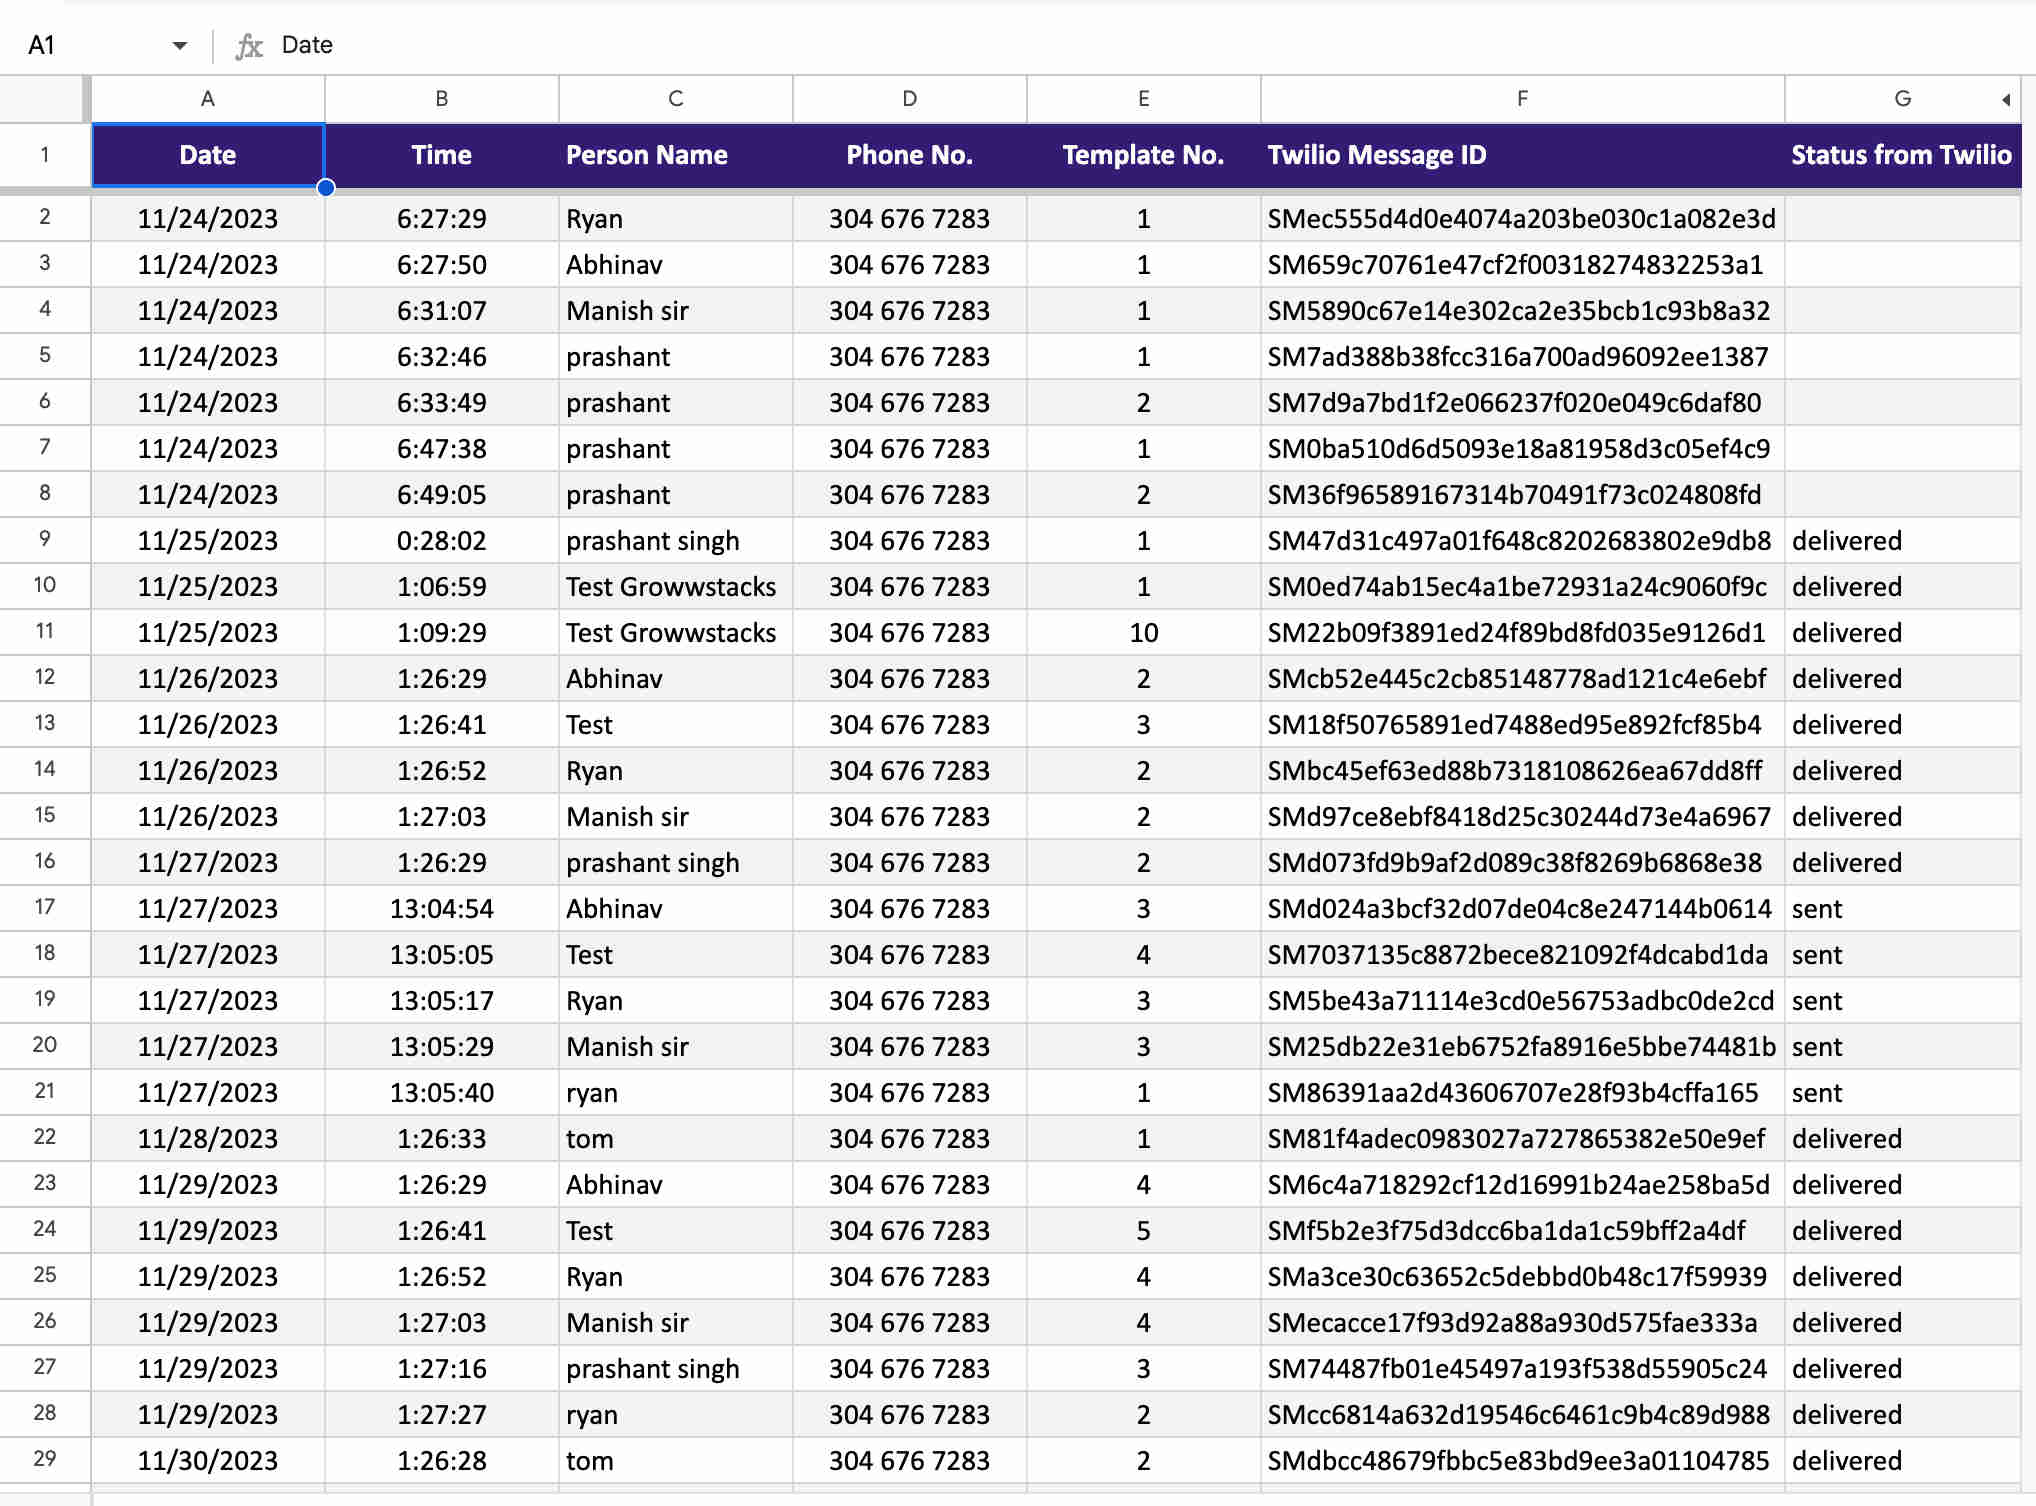Click message ID SMa3ce30c63652c5debbd0b48c17f59939
This screenshot has height=1506, width=2036.
coord(1523,1277)
